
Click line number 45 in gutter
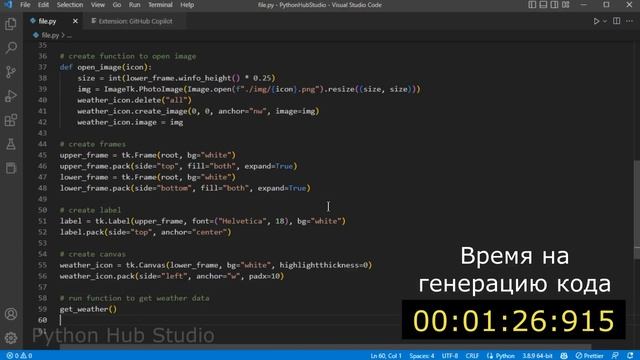(42, 155)
